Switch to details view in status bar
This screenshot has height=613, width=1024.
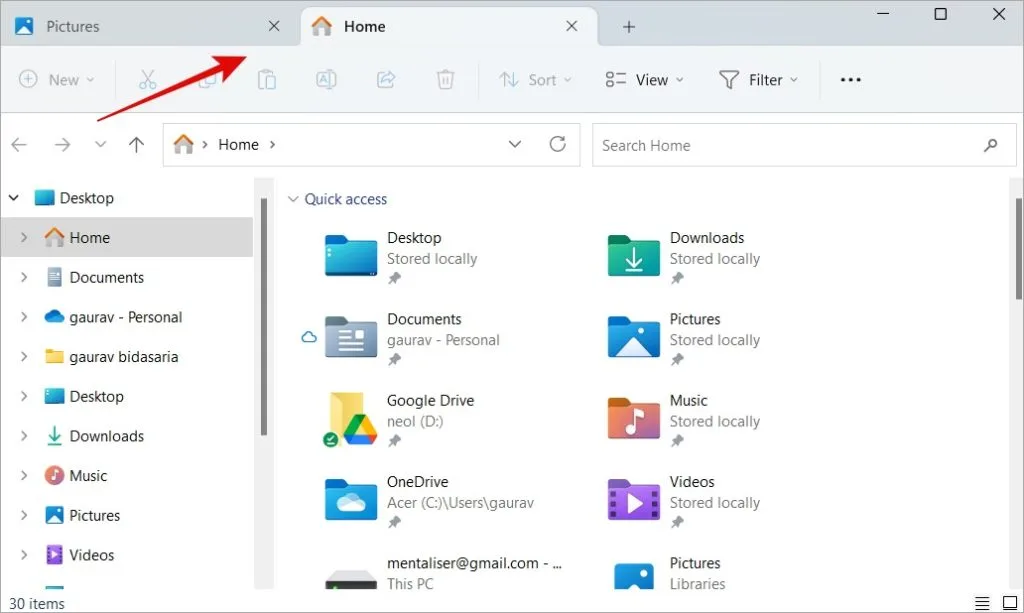pos(983,603)
